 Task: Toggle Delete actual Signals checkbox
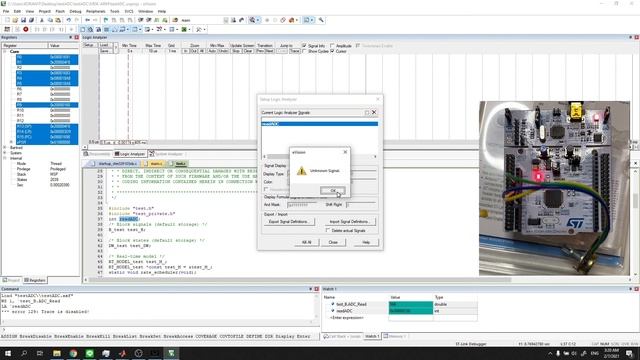[328, 231]
